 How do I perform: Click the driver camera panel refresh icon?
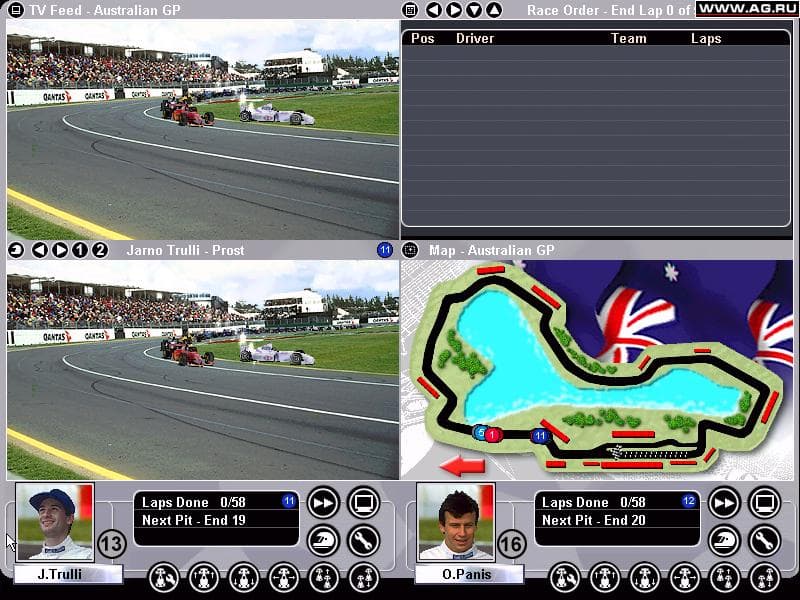[x=17, y=250]
